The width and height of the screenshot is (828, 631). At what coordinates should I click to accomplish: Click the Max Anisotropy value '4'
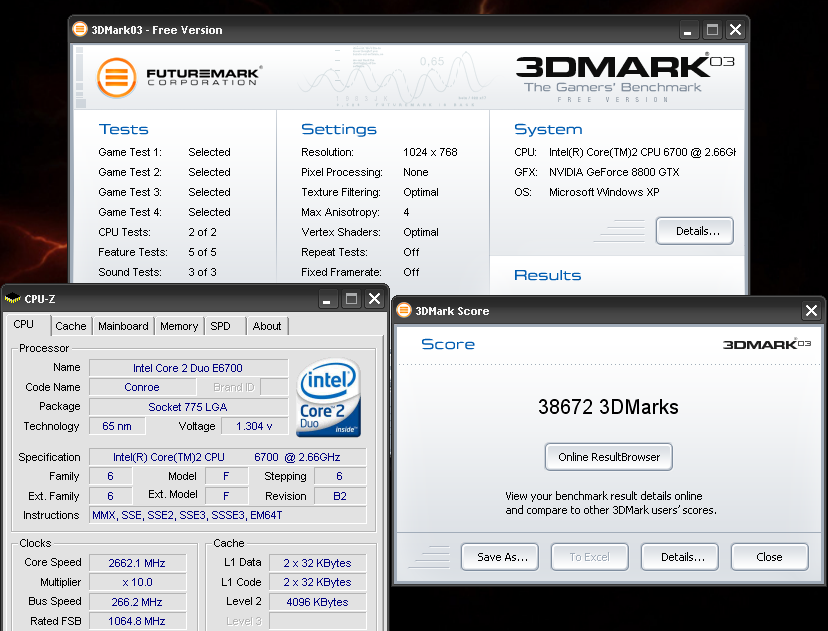point(406,212)
